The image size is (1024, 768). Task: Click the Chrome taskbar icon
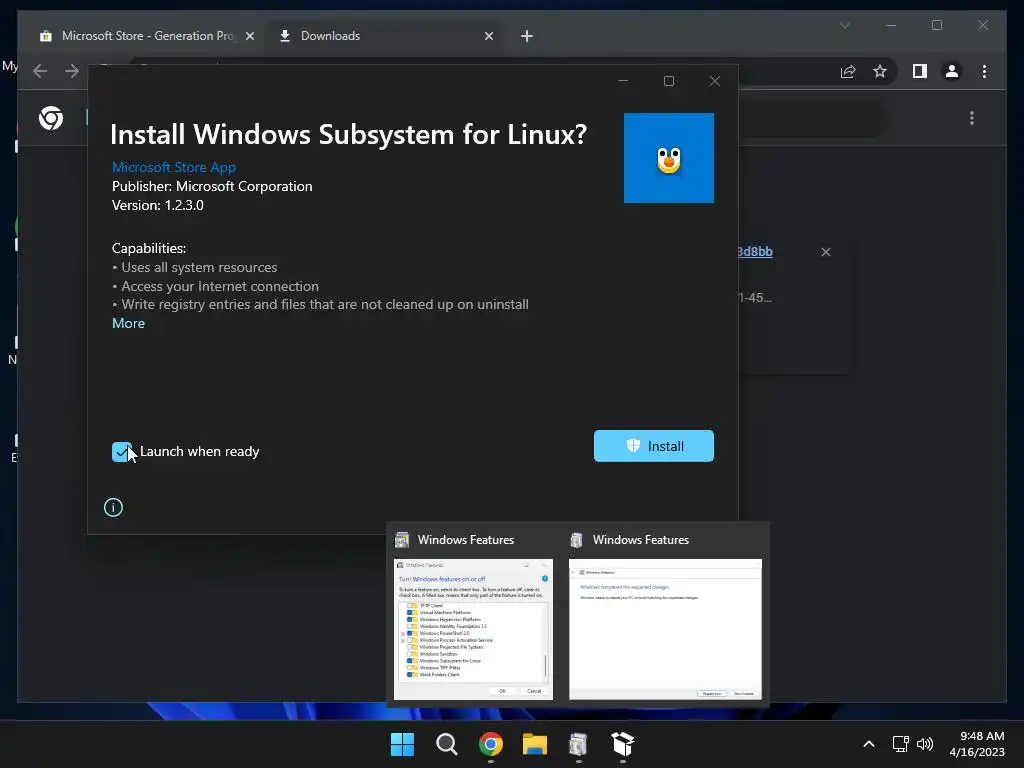[x=490, y=744]
